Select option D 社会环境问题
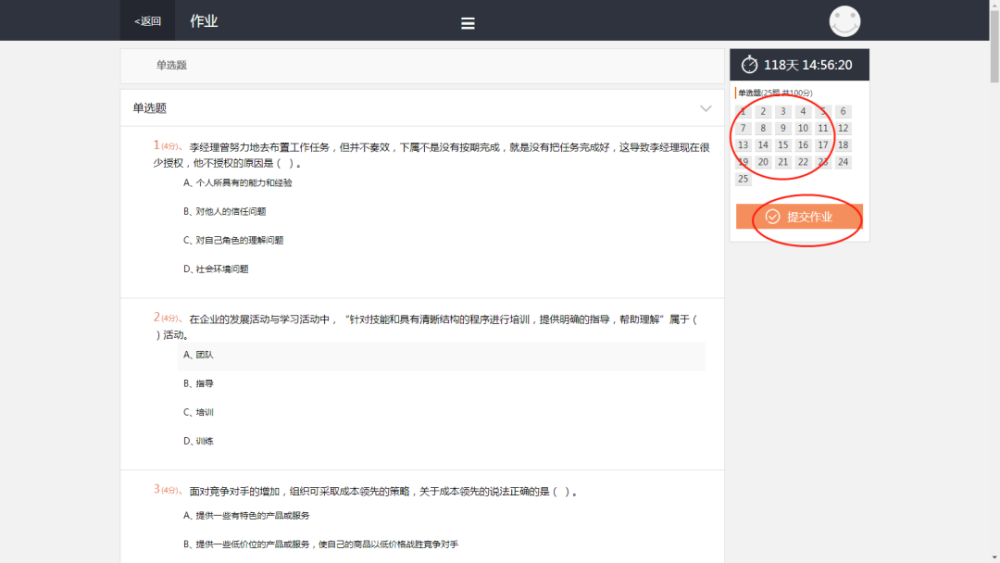The height and width of the screenshot is (563, 1000). 216,269
